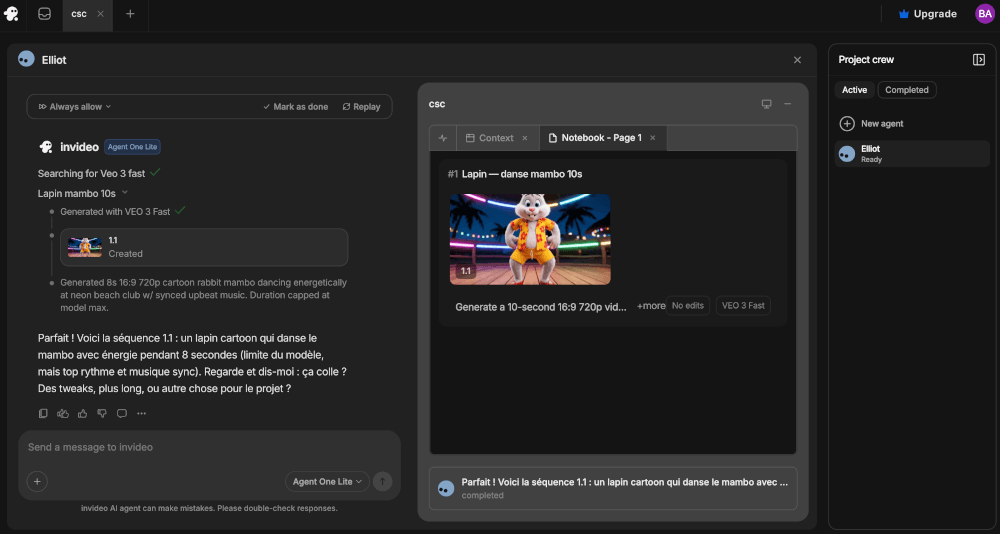
Task: Collapse the Lapin mambo 10s step
Action: (x=125, y=193)
